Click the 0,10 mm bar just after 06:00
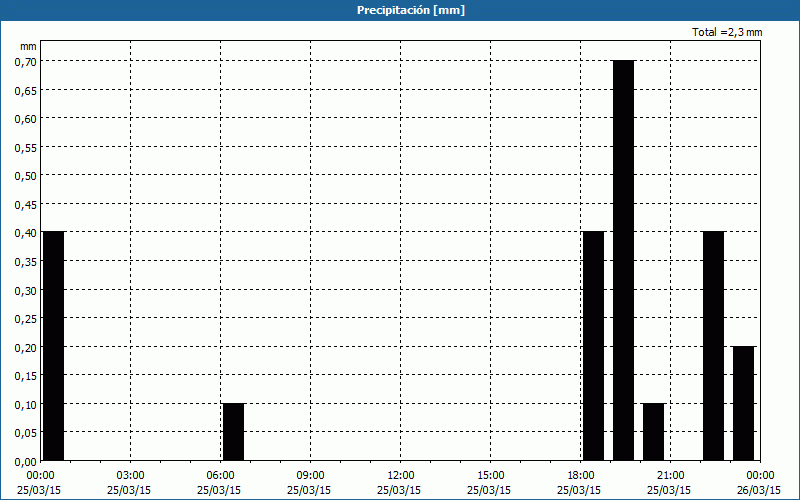 (x=233, y=432)
